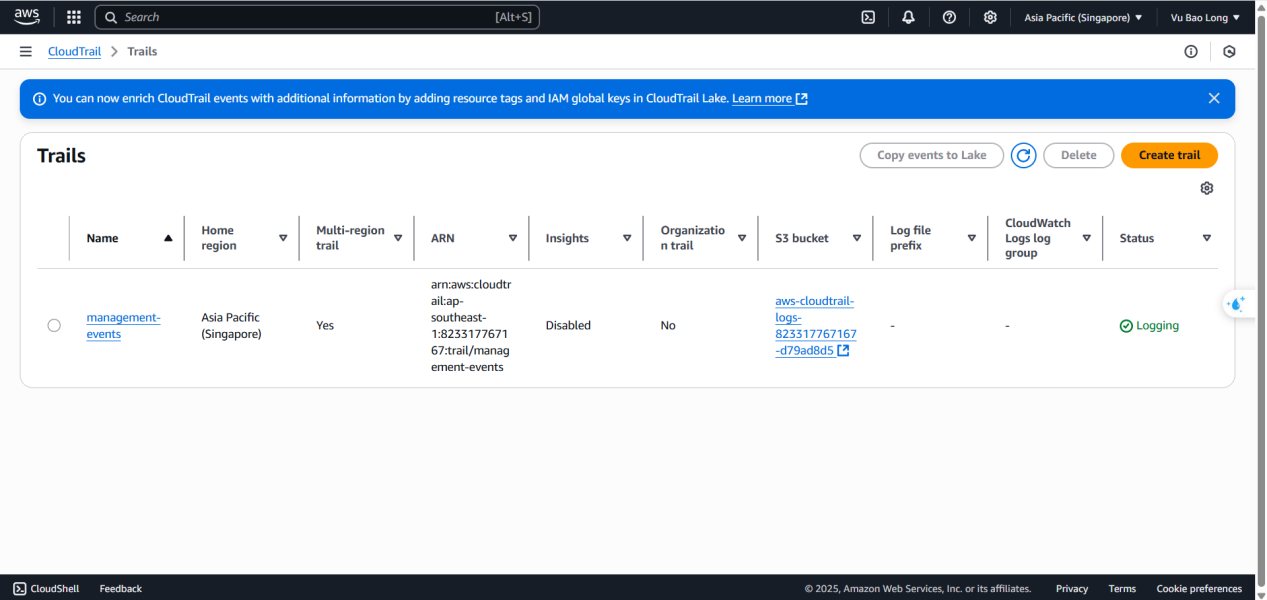Sort by Log file prefix column
The image size is (1267, 600).
tap(972, 238)
